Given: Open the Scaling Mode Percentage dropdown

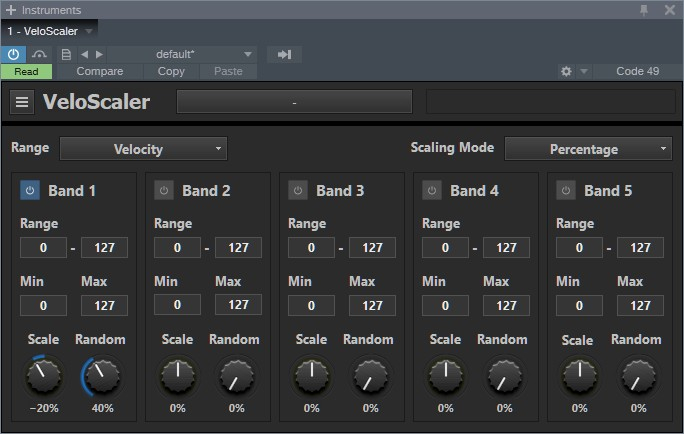Looking at the screenshot, I should 588,149.
